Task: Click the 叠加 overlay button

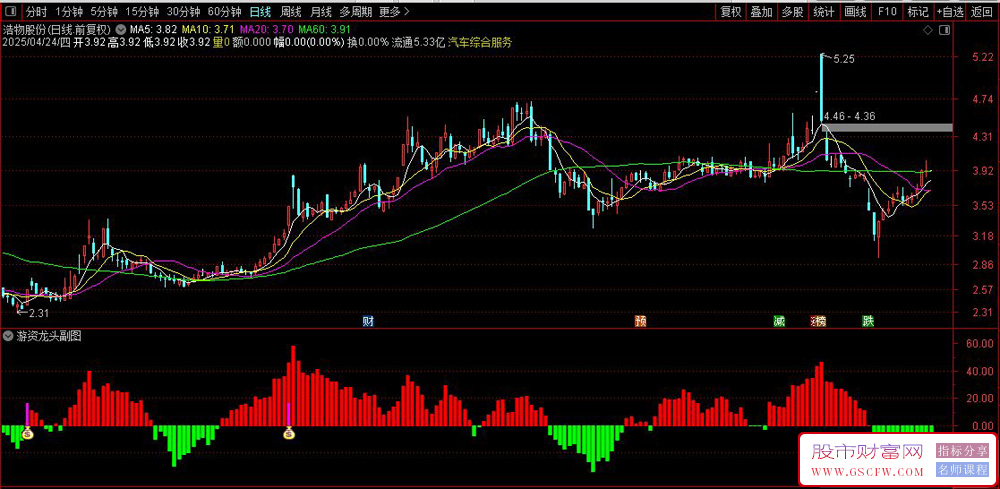Action: (x=761, y=11)
